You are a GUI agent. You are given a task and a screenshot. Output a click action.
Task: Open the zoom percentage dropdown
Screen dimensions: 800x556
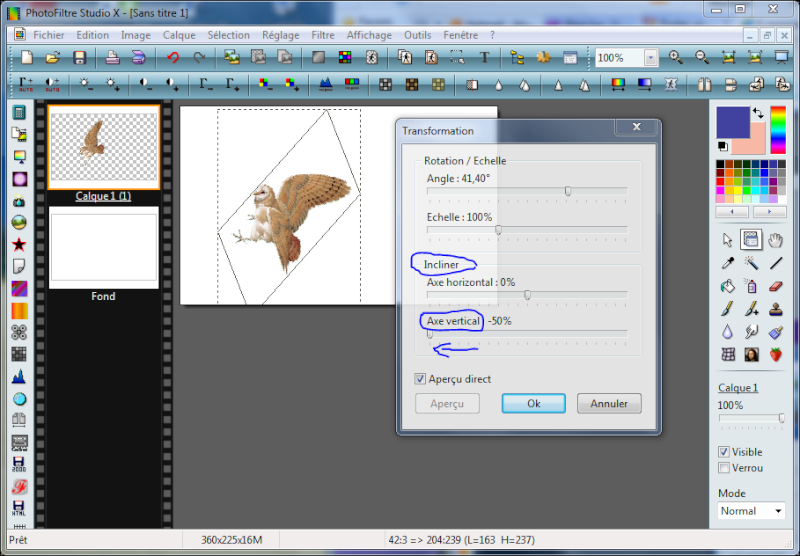pyautogui.click(x=651, y=58)
